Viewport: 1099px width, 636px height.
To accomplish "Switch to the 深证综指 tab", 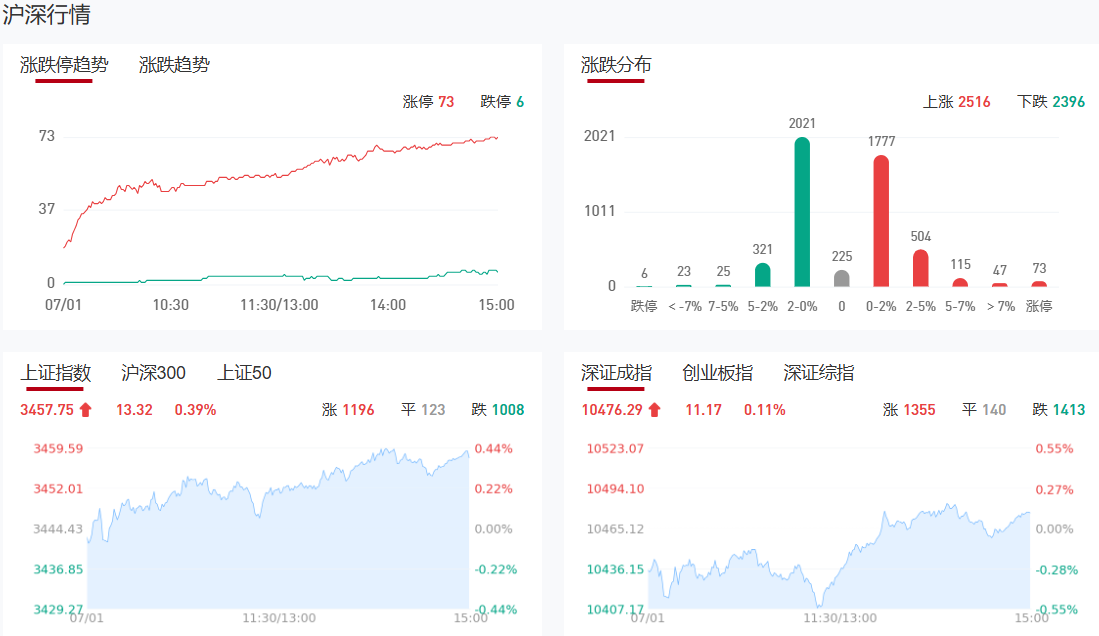I will tap(818, 373).
